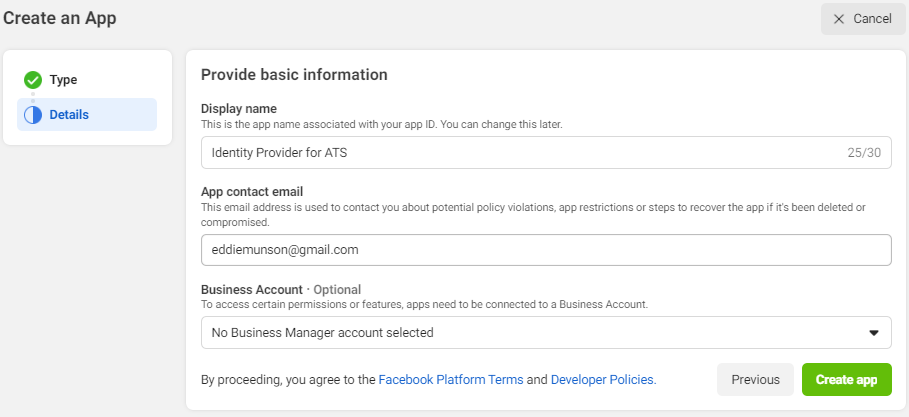This screenshot has width=909, height=417.
Task: Click the 25/30 character counter
Action: (x=863, y=153)
